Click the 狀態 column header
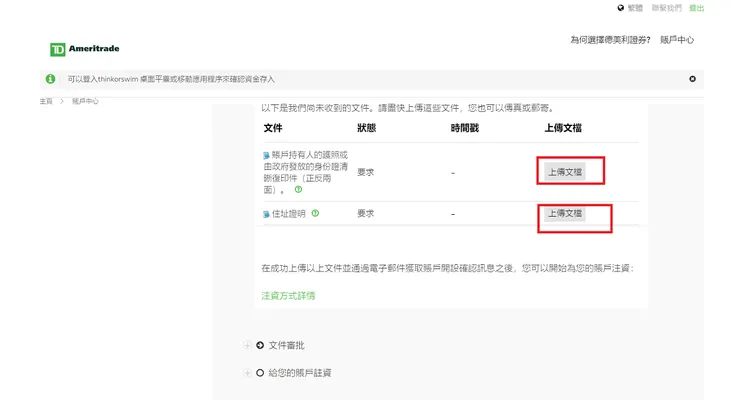The height and width of the screenshot is (400, 740). (x=366, y=128)
